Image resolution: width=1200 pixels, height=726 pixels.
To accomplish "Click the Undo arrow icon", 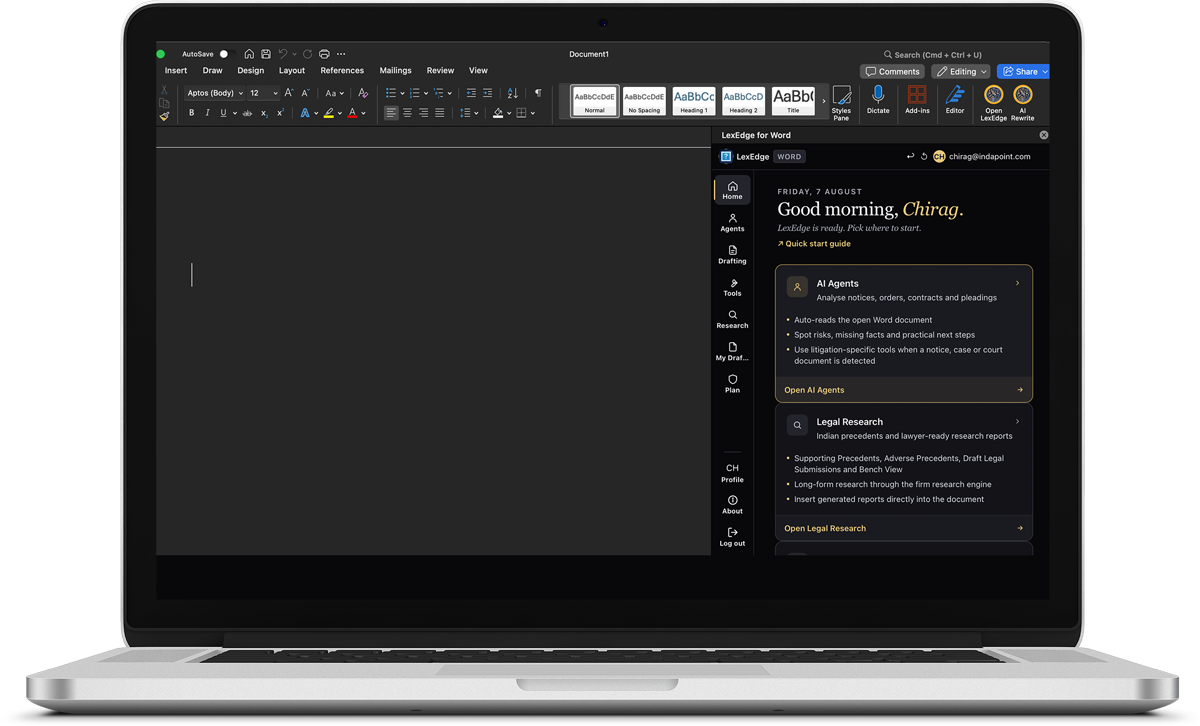I will pyautogui.click(x=283, y=54).
